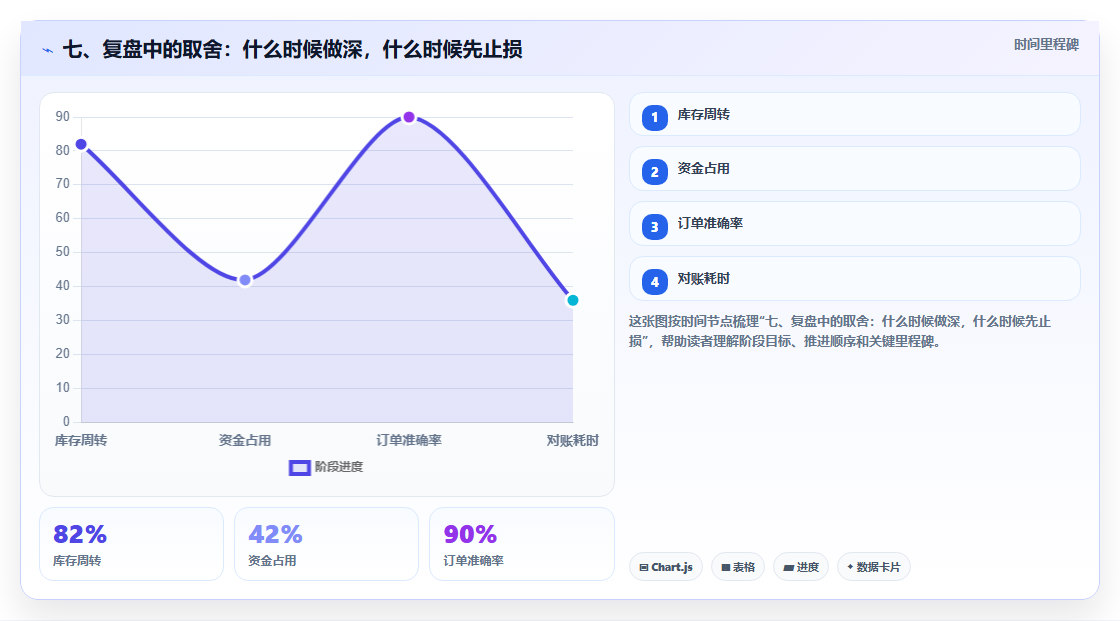Click the 90% 订单准确率 stat card
Screen dimensions: 1120x621
(521, 544)
